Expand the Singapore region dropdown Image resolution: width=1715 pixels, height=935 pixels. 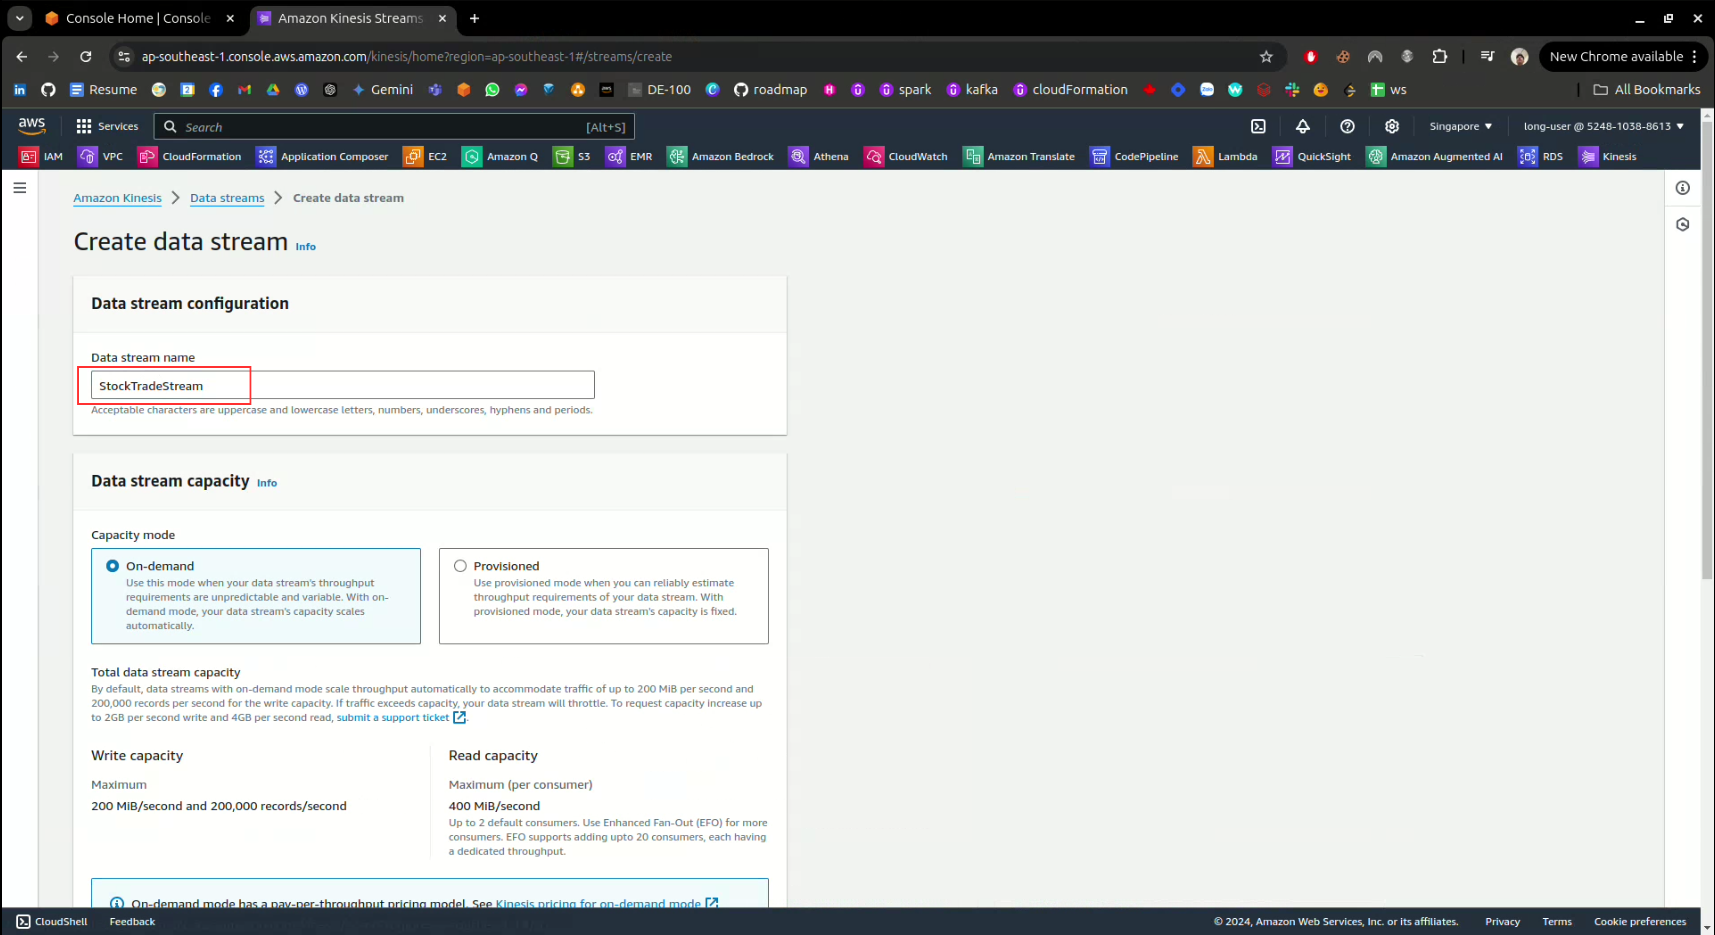pos(1460,126)
